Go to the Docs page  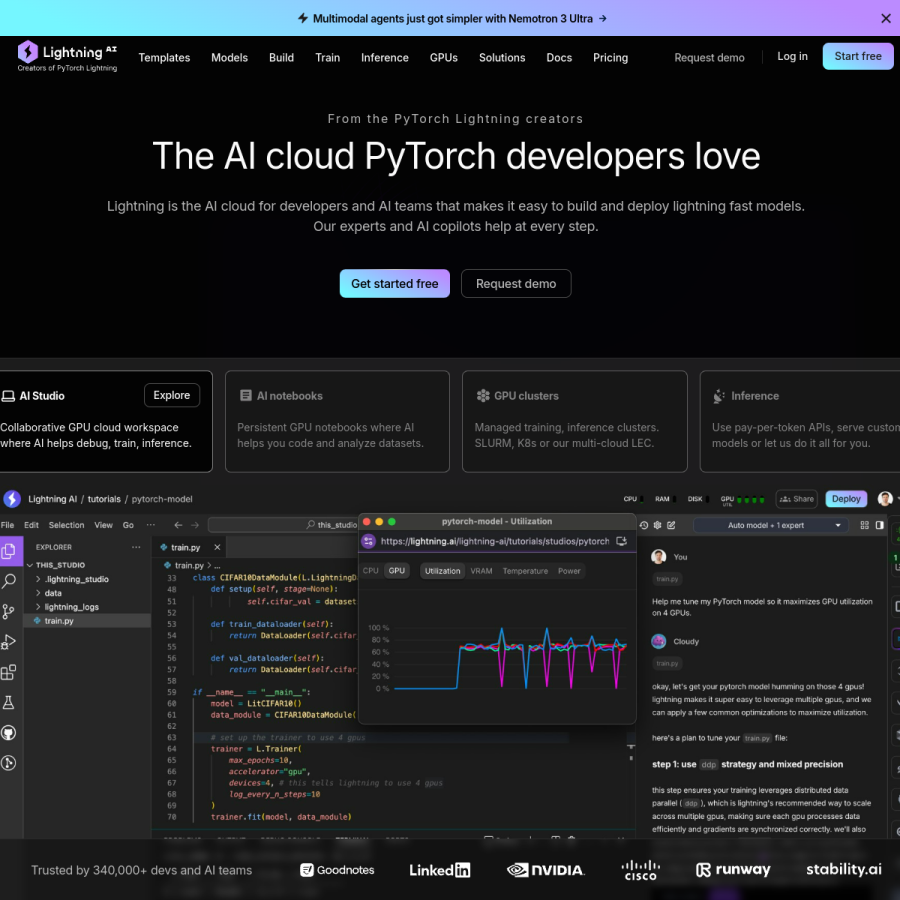point(559,57)
